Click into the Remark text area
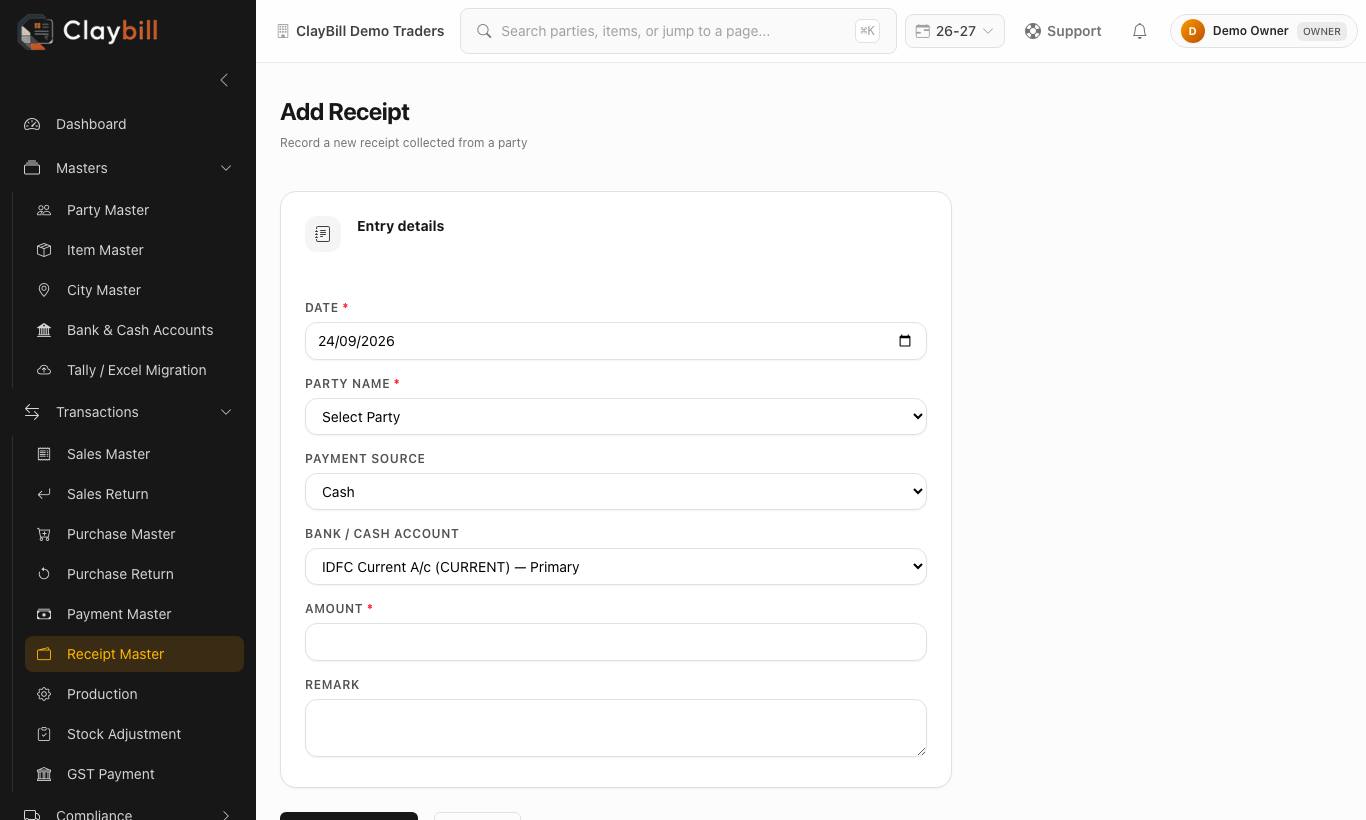 click(616, 728)
